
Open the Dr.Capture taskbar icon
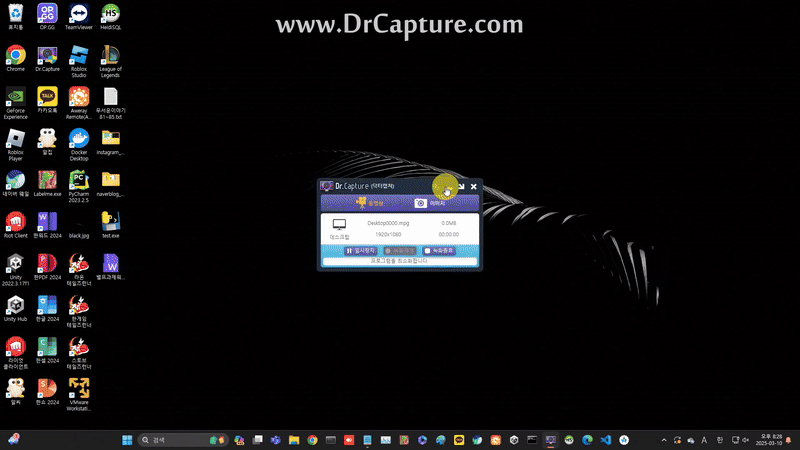tap(551, 440)
